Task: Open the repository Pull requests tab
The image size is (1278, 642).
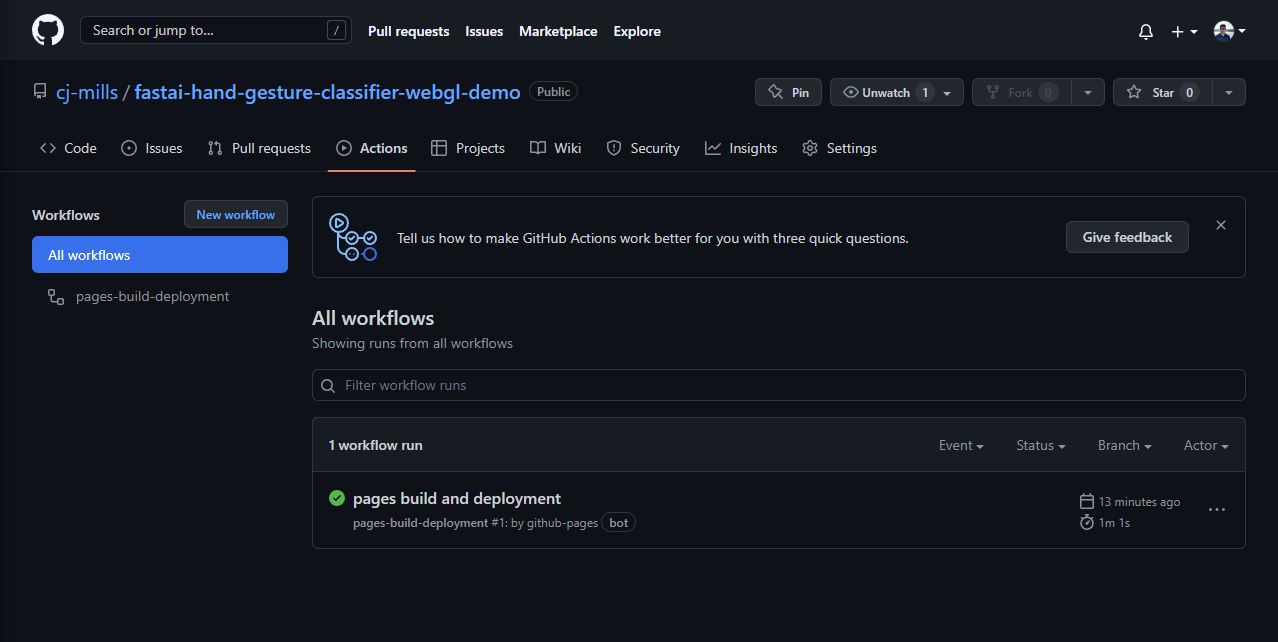Action: coord(259,148)
